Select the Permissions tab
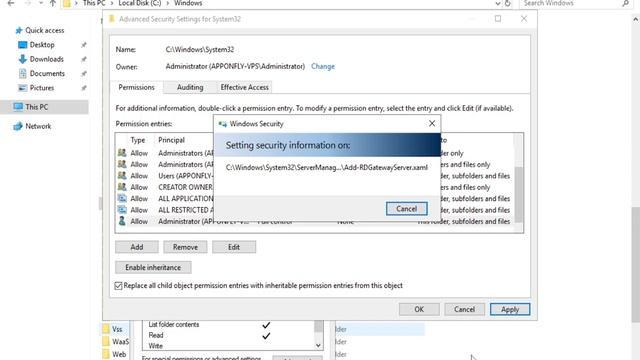Viewport: 640px width, 360px height. click(x=136, y=87)
